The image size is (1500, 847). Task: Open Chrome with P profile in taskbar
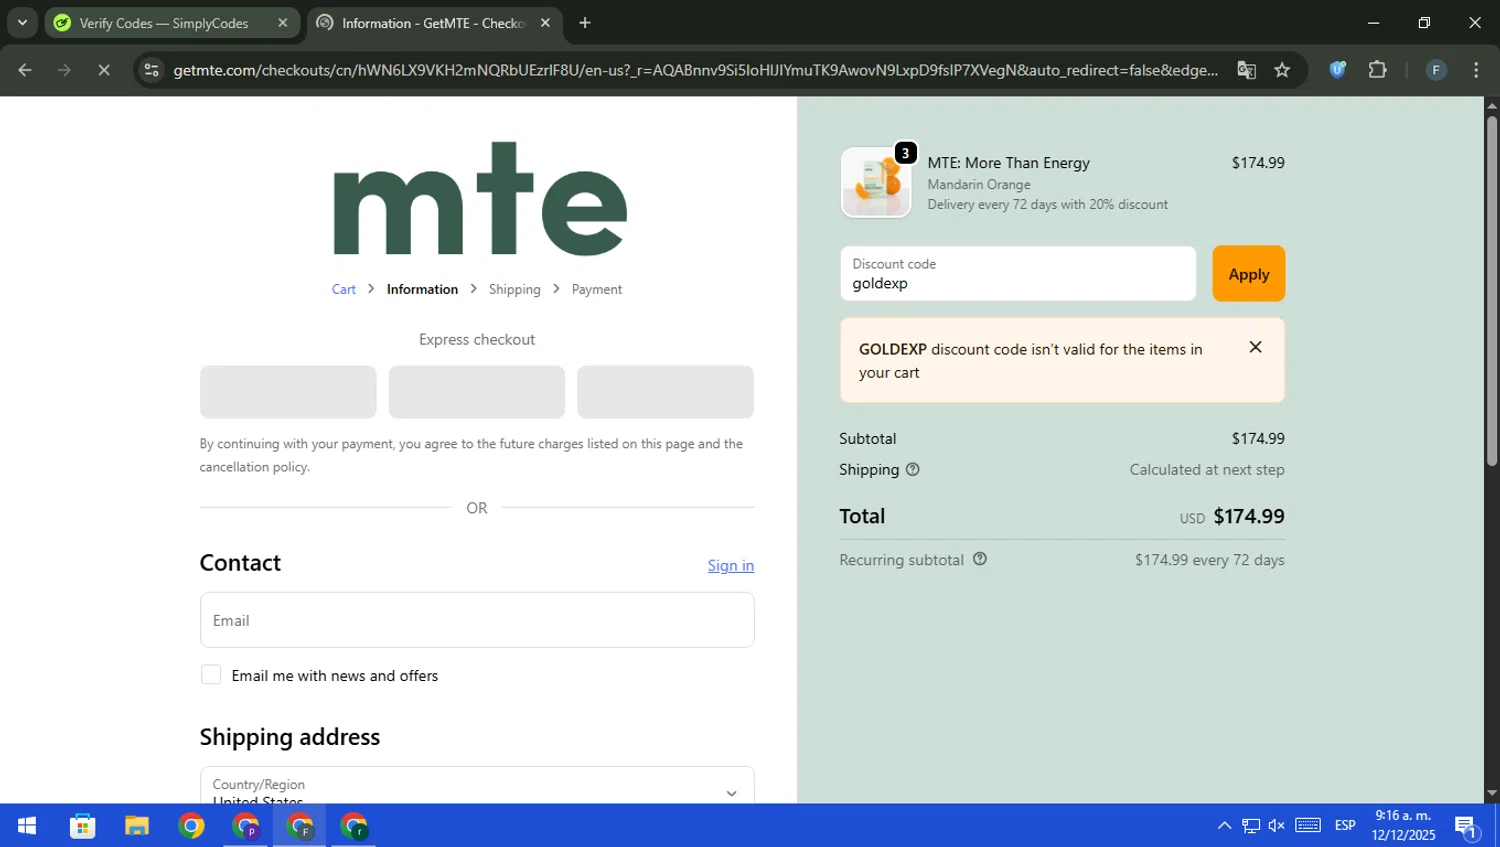[x=245, y=826]
